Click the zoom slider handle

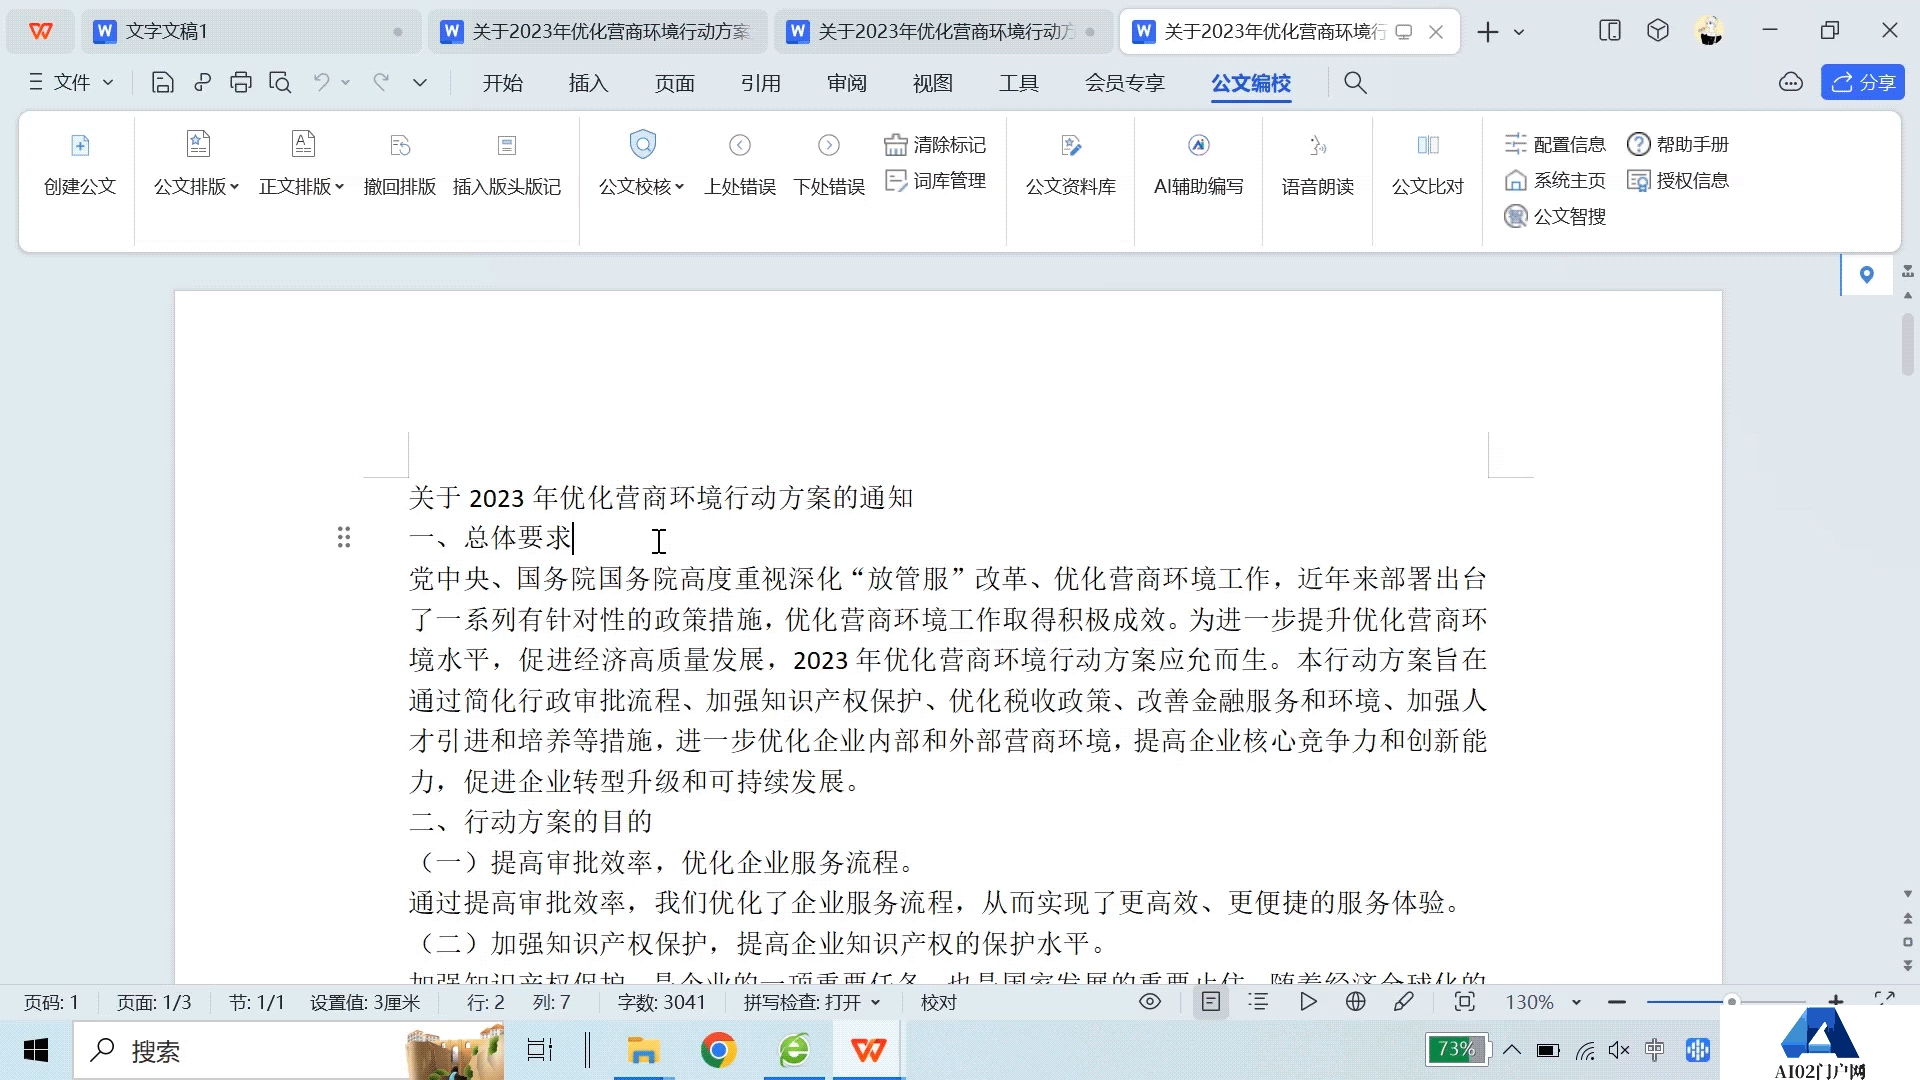click(1732, 1001)
